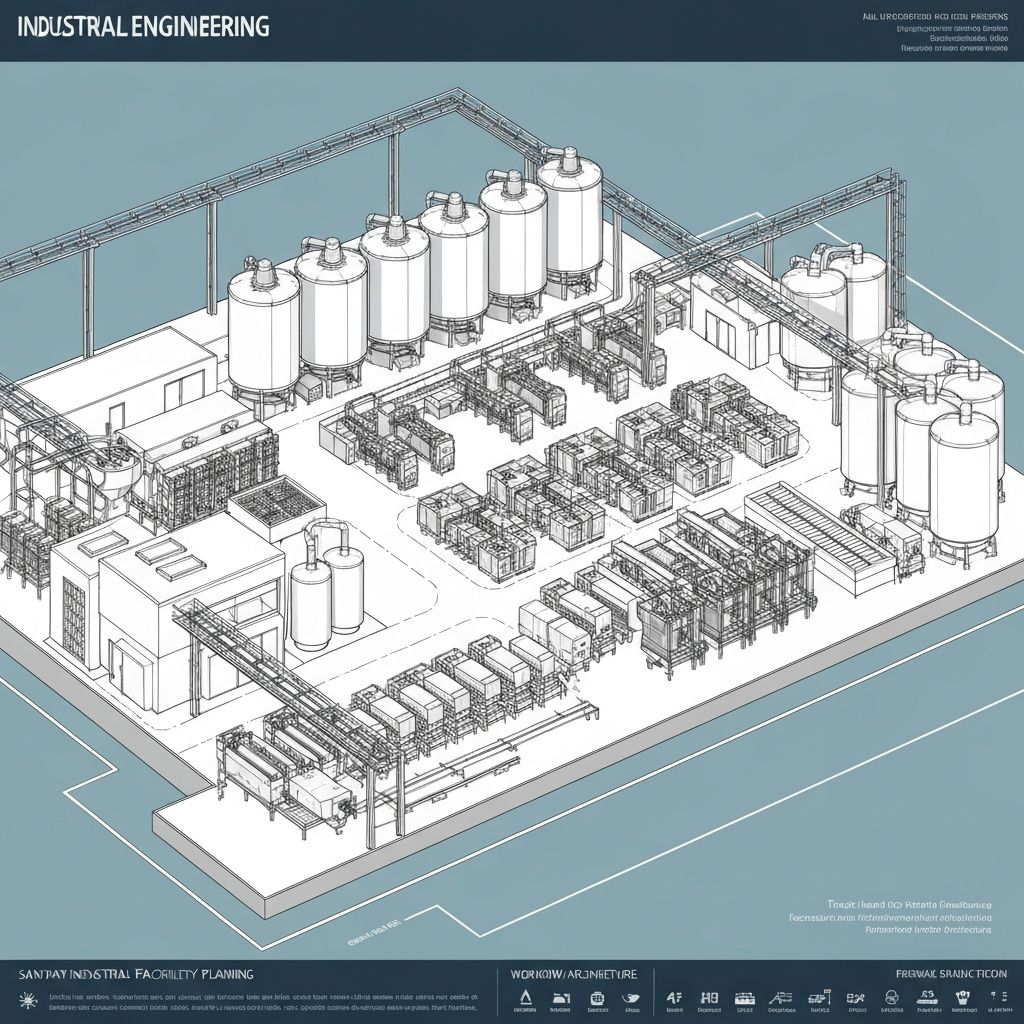Click the circular headset-style icon in the legend
The width and height of the screenshot is (1024, 1024).
891,997
